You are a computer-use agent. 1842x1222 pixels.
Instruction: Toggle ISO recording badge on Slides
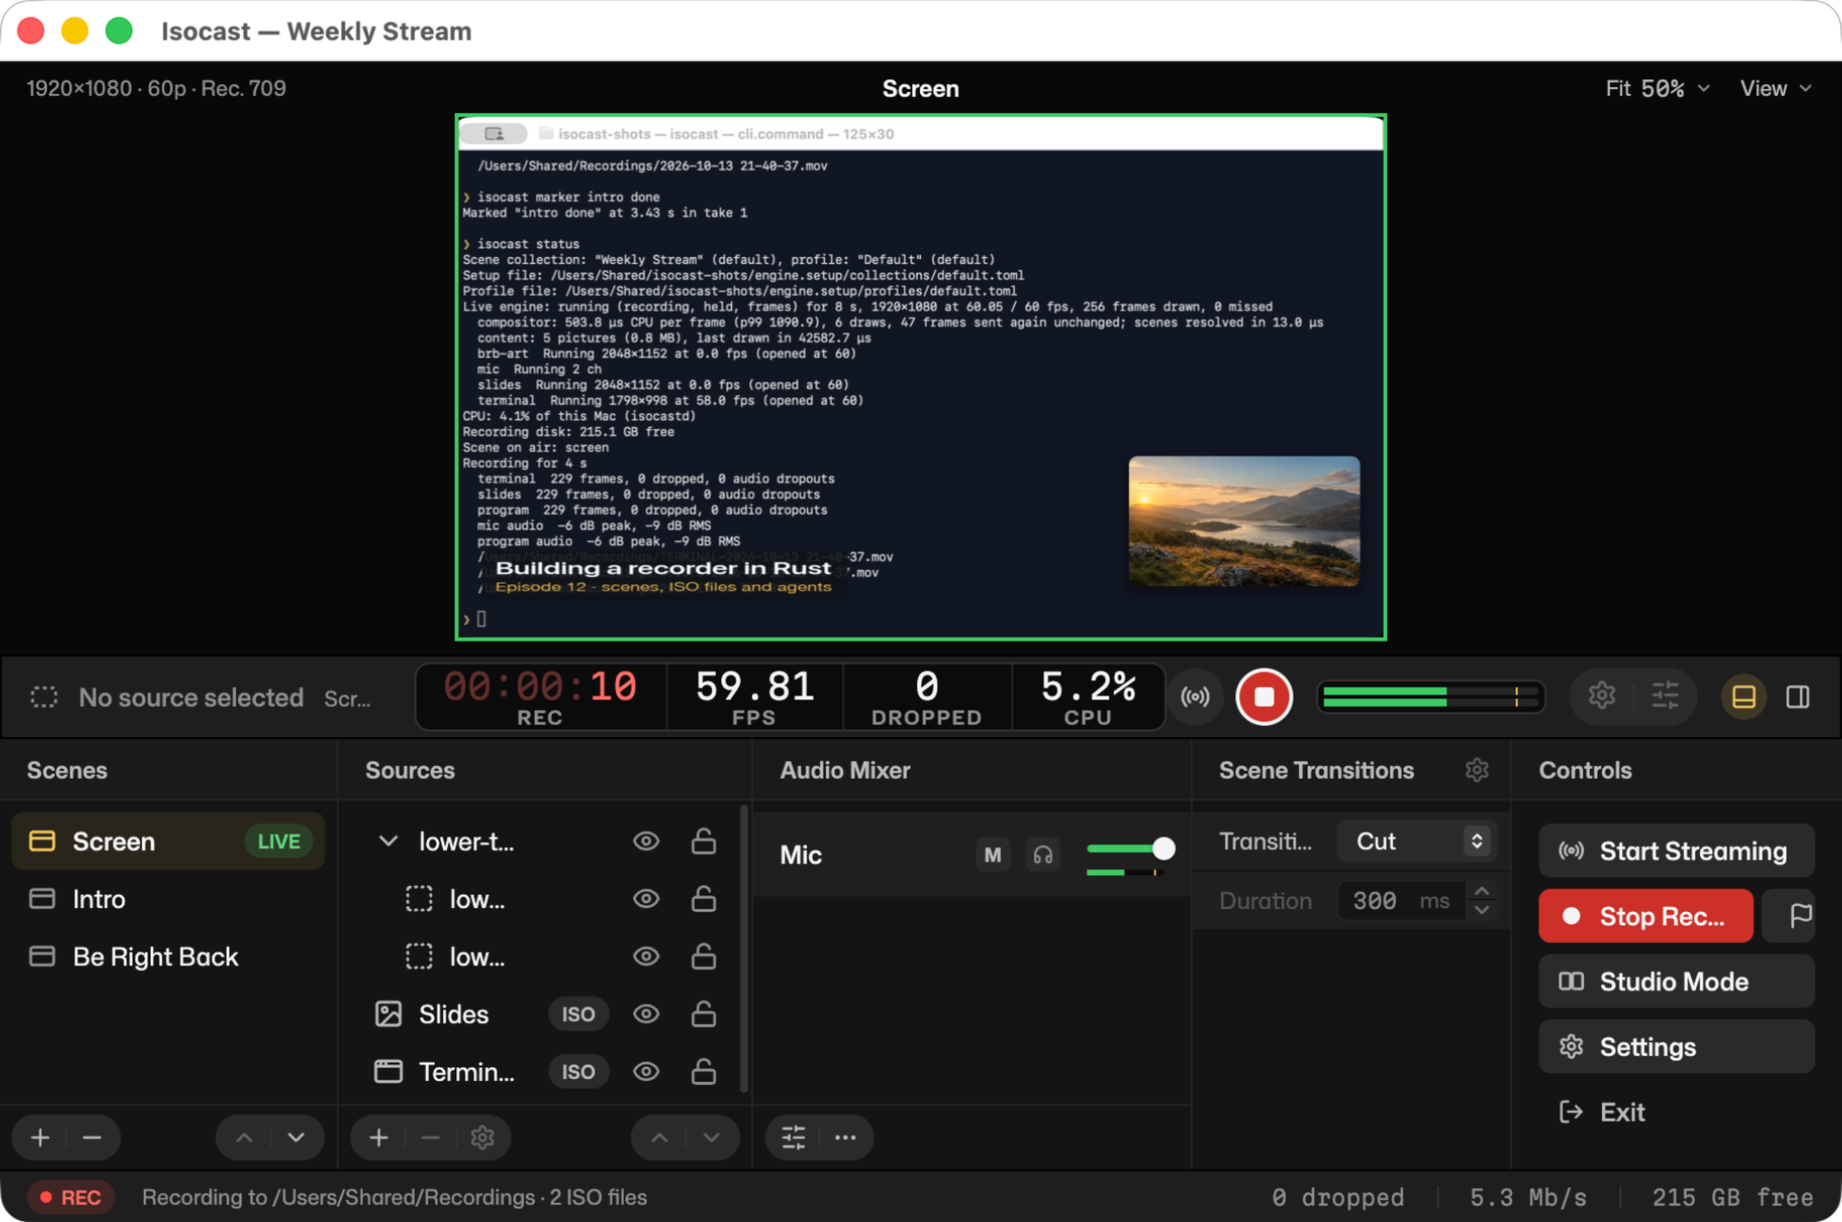[x=578, y=1014]
